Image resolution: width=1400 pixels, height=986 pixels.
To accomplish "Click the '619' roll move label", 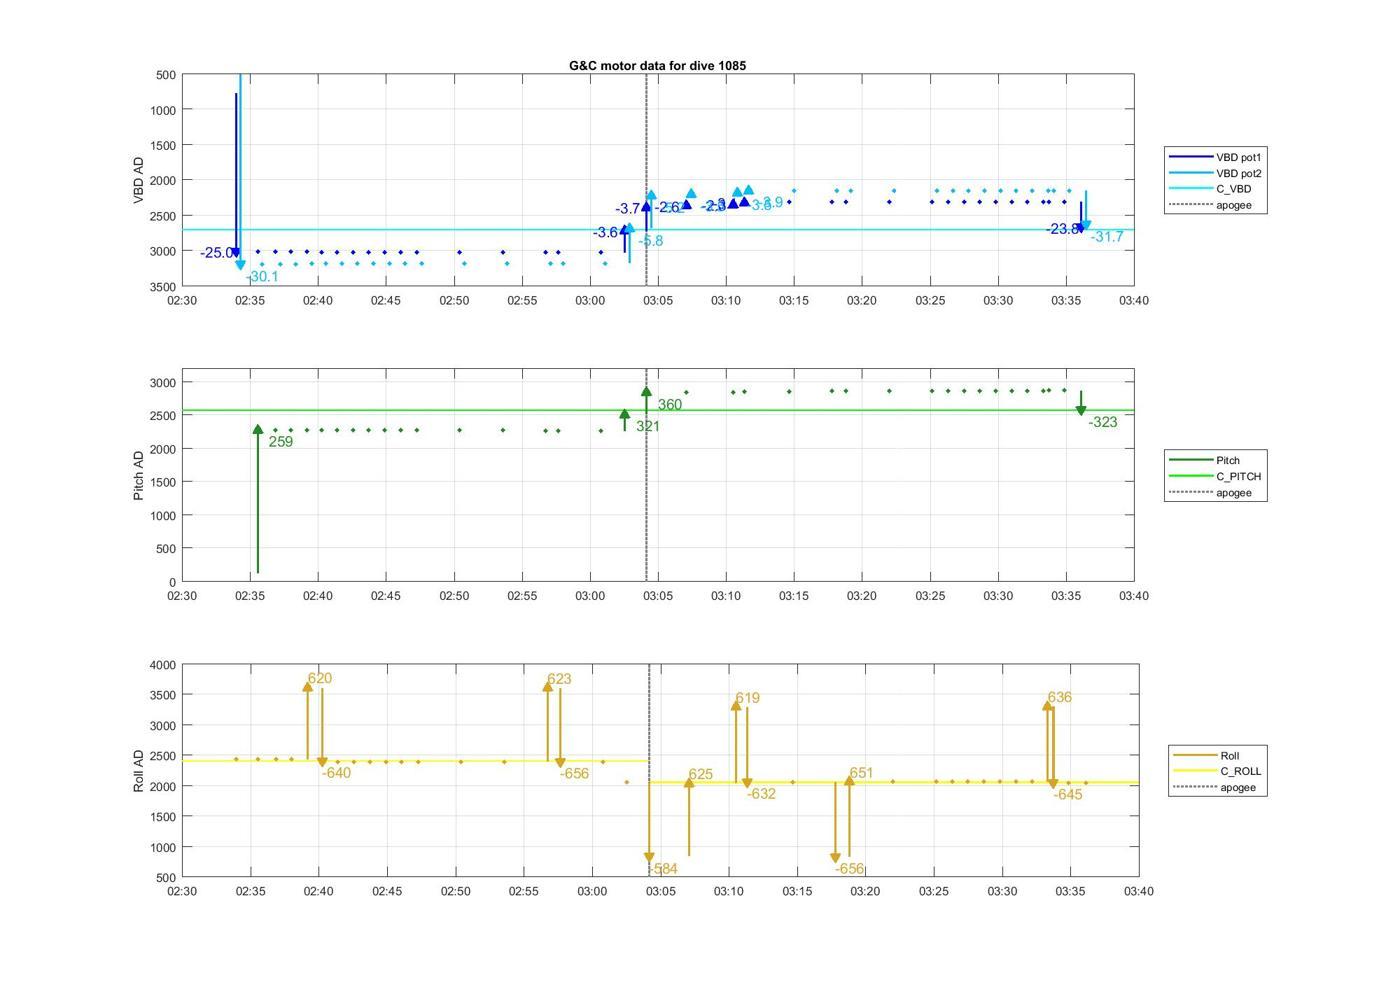I will point(747,699).
